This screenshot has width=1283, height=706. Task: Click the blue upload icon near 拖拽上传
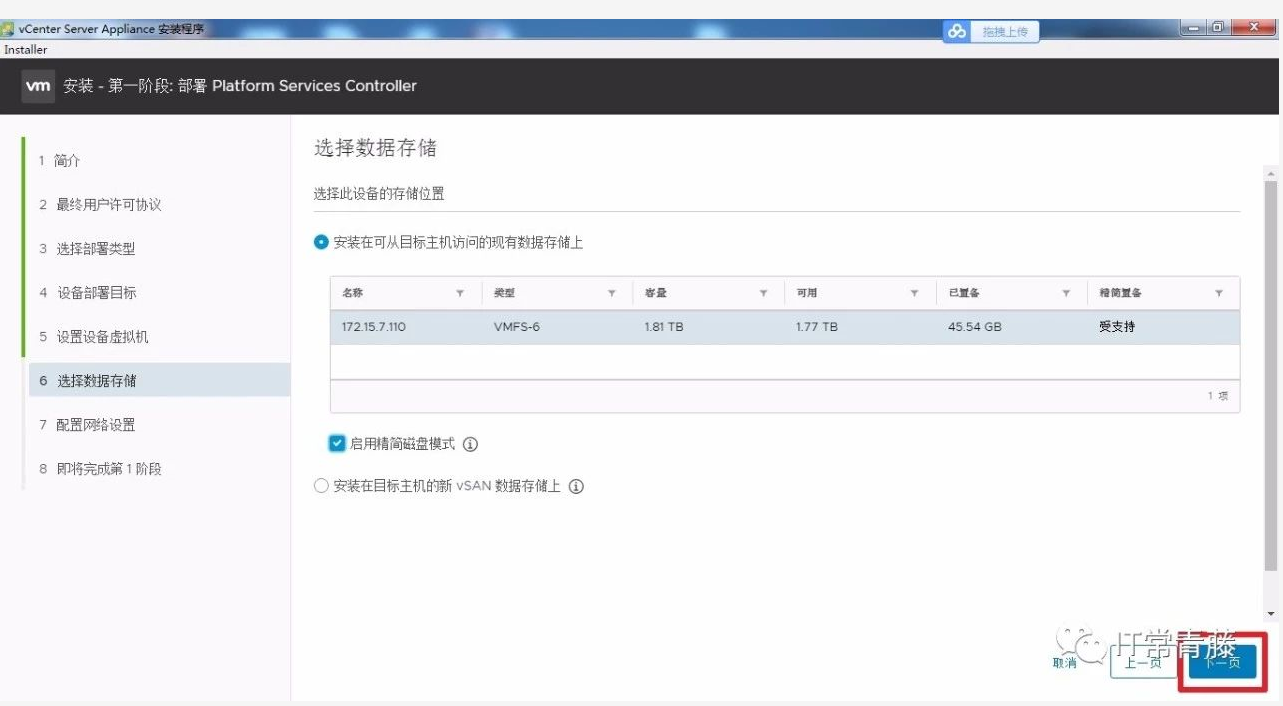click(956, 31)
